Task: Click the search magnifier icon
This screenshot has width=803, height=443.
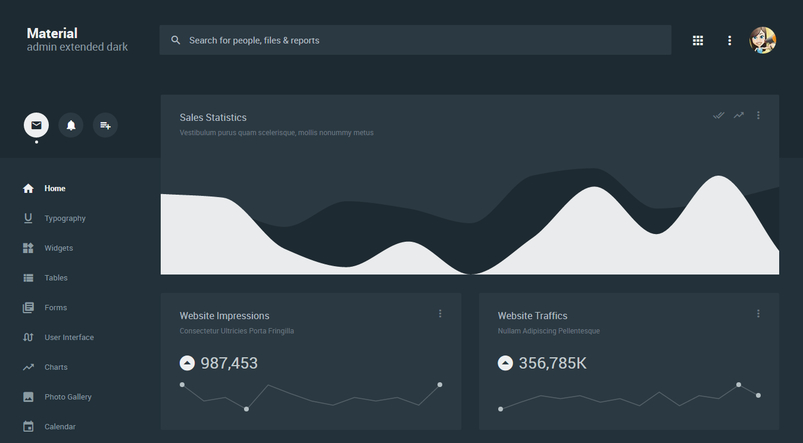Action: click(x=175, y=40)
